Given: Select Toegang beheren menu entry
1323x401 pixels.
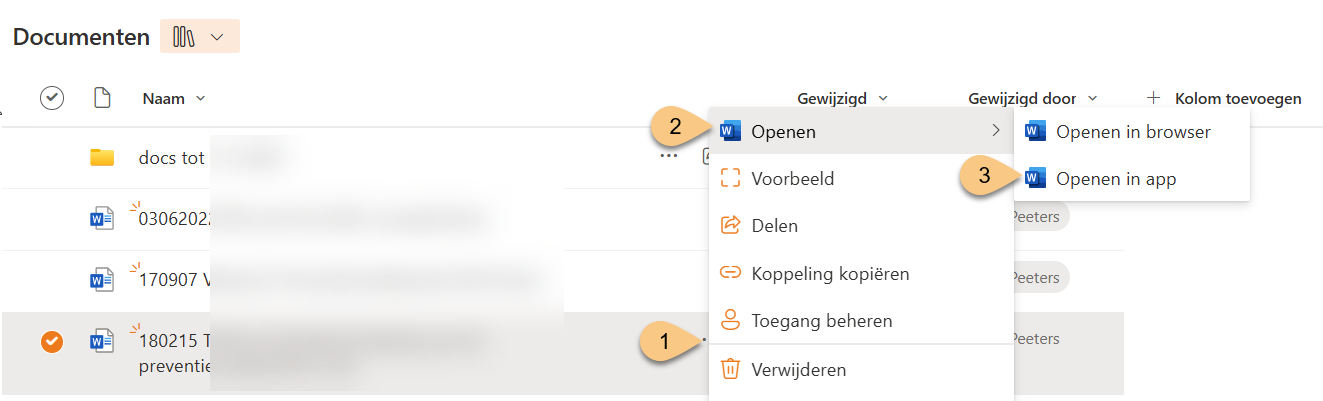Looking at the screenshot, I should pyautogui.click(x=821, y=321).
